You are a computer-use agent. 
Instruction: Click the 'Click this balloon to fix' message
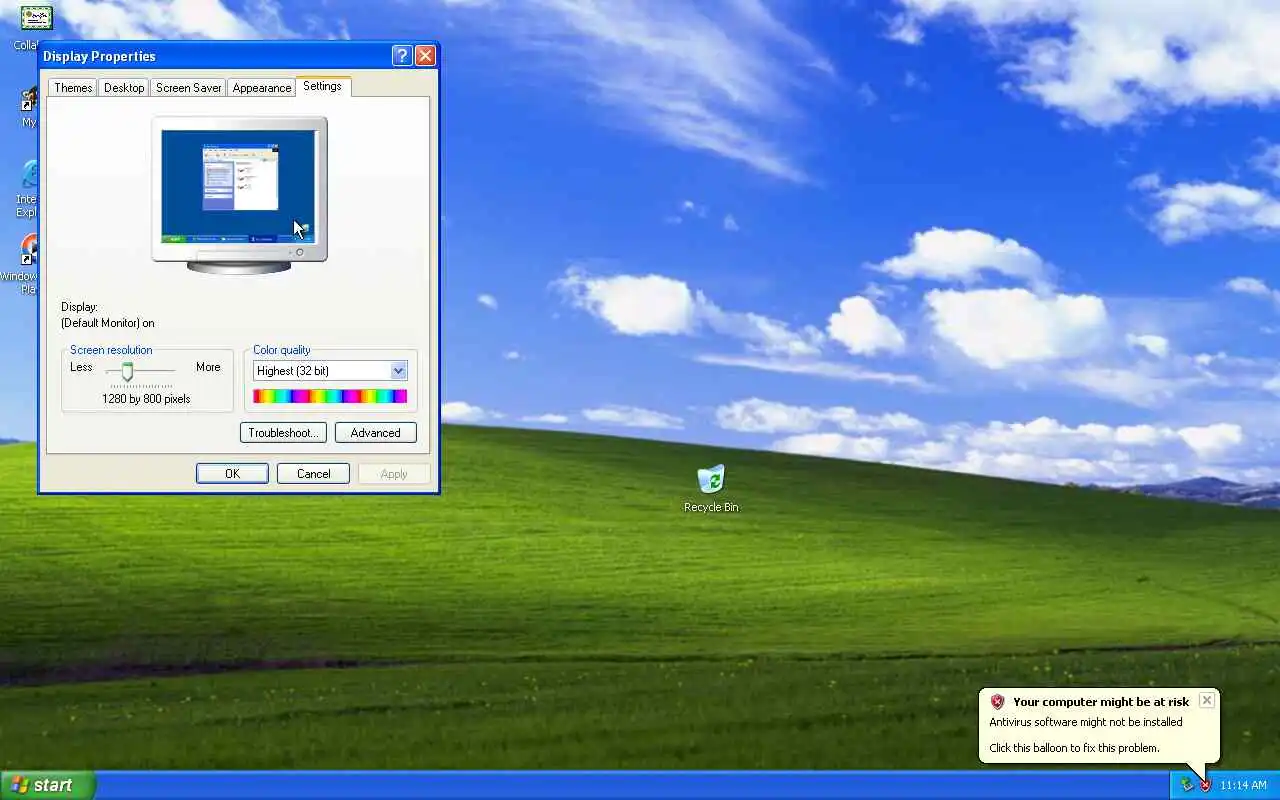(1074, 748)
